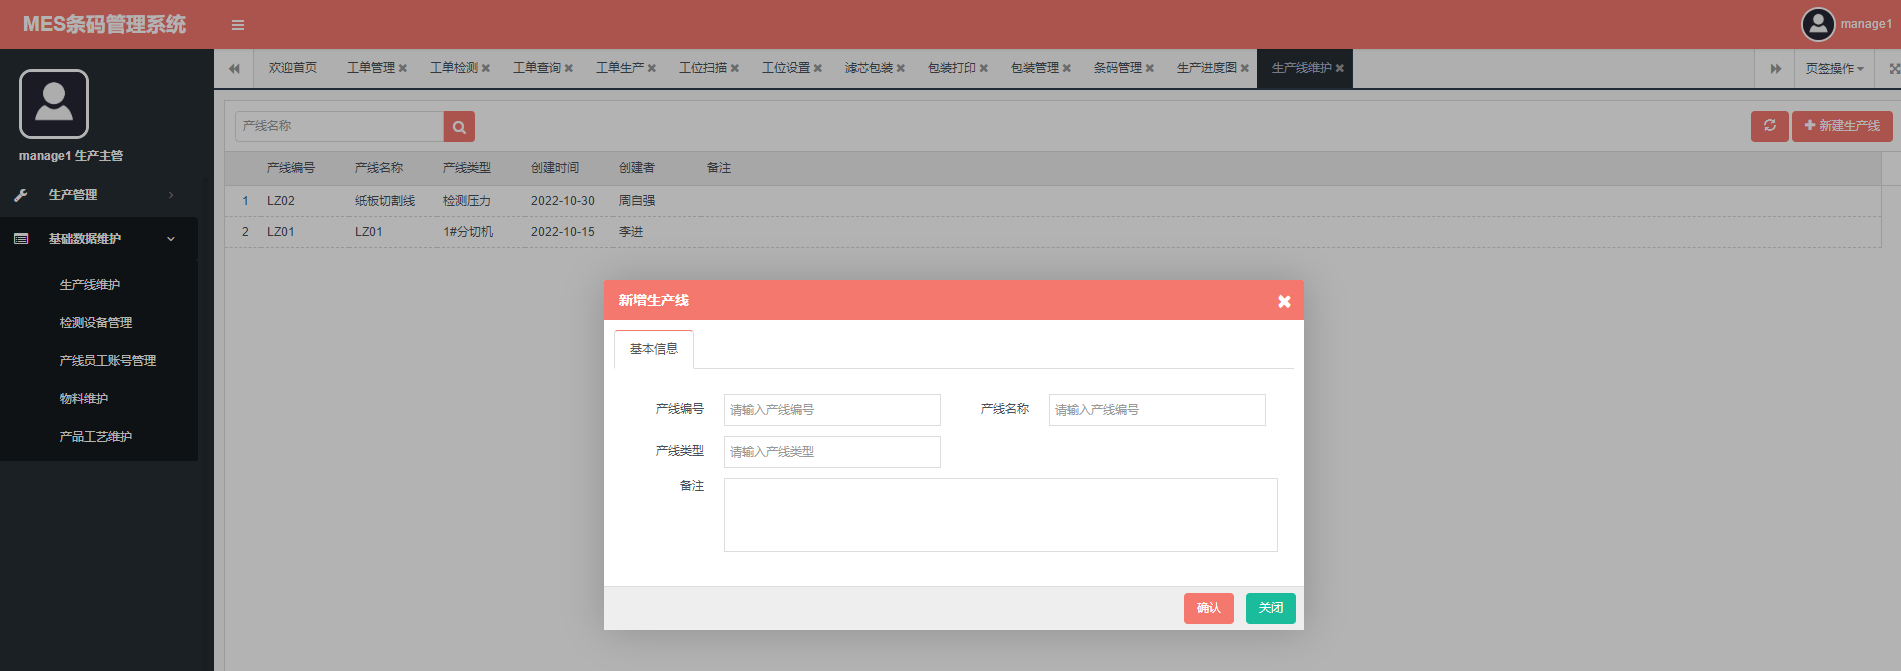Image resolution: width=1901 pixels, height=671 pixels.
Task: Focus the 产线名称 input in the dialog
Action: pos(1157,410)
